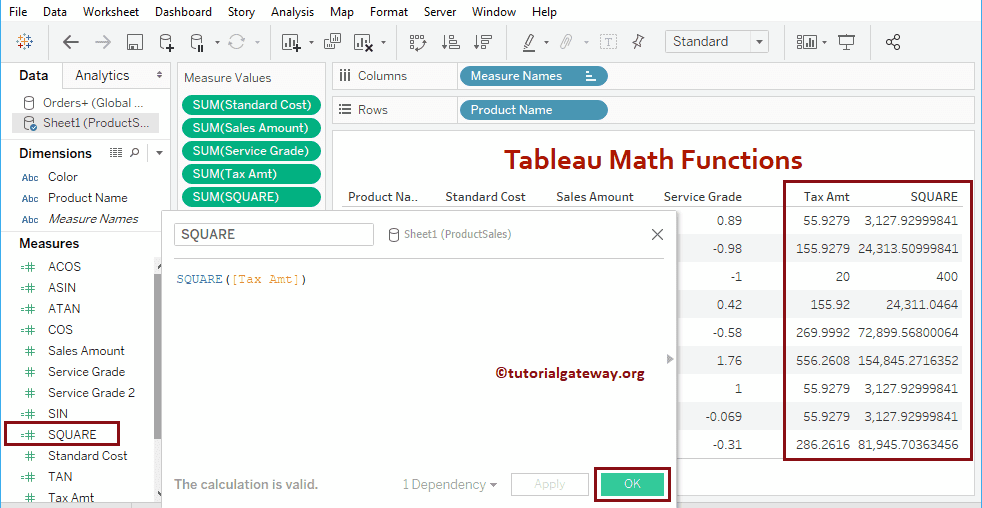The image size is (982, 508).
Task: Duplicate the current worksheet
Action: tap(332, 41)
